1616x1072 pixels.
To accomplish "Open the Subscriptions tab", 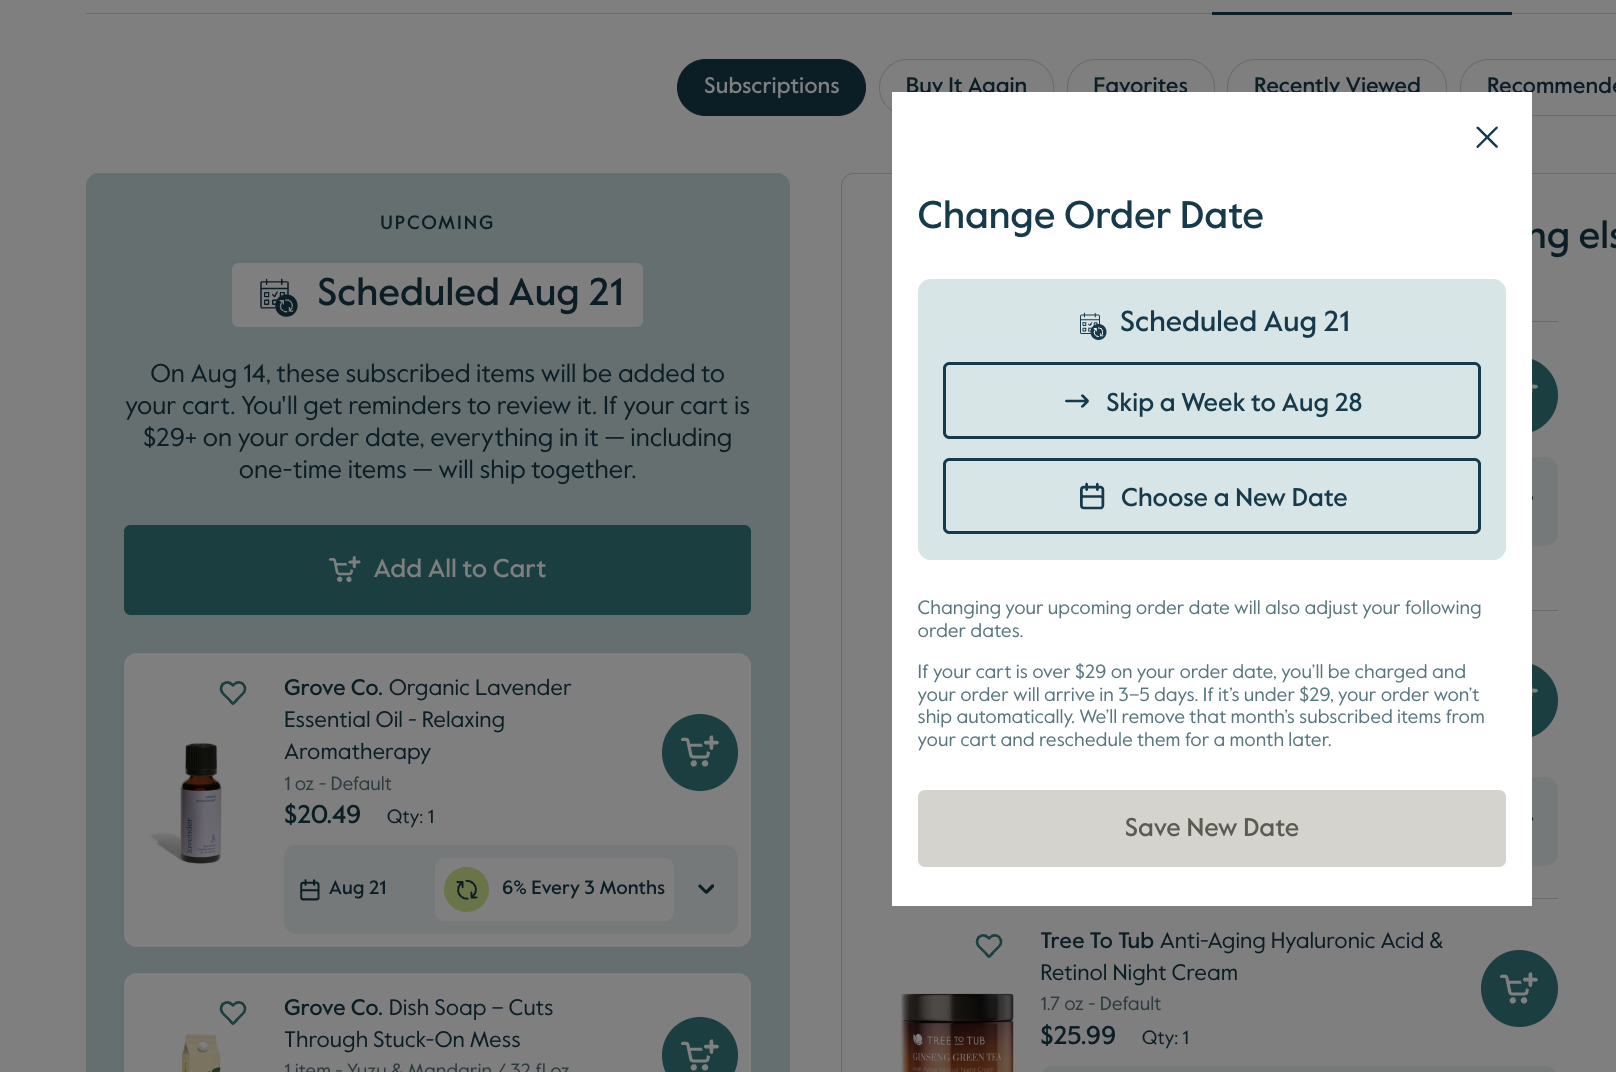I will tap(771, 87).
